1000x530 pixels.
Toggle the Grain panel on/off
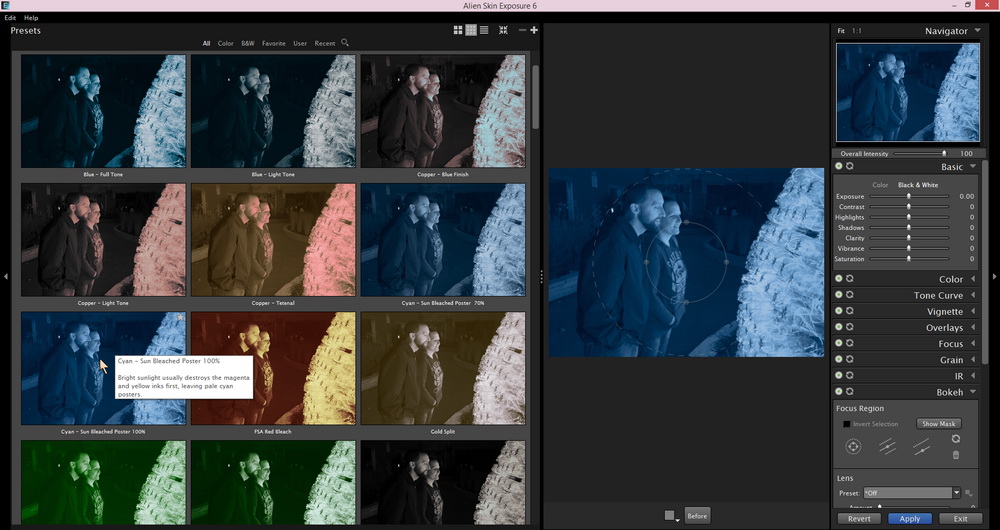coord(839,359)
